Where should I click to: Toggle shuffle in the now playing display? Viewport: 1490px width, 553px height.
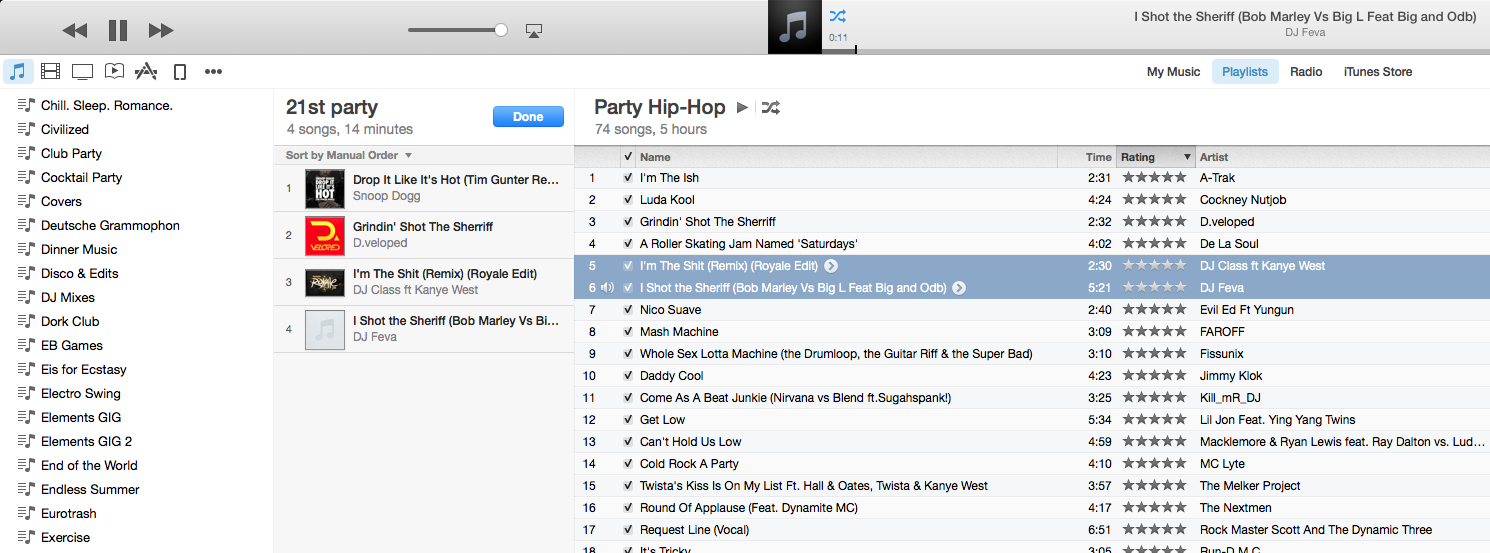coord(838,16)
